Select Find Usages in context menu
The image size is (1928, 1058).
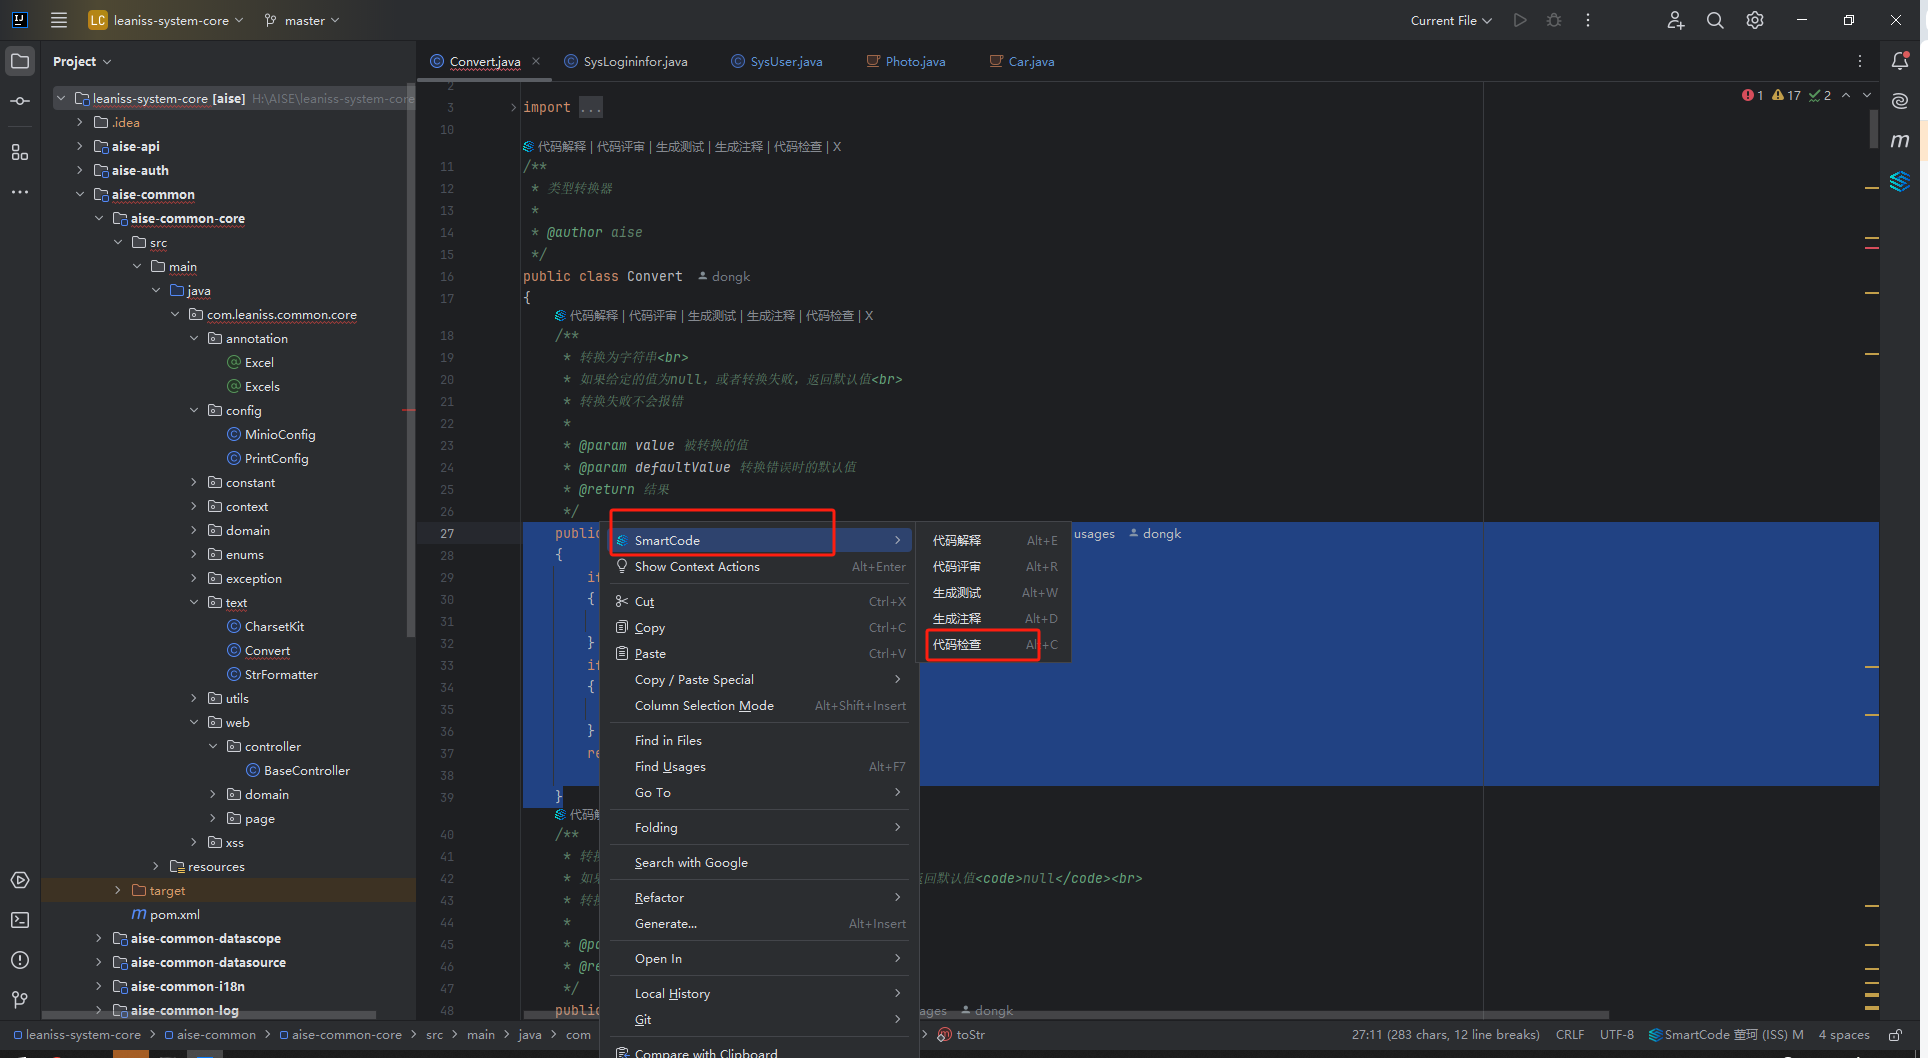[761, 766]
